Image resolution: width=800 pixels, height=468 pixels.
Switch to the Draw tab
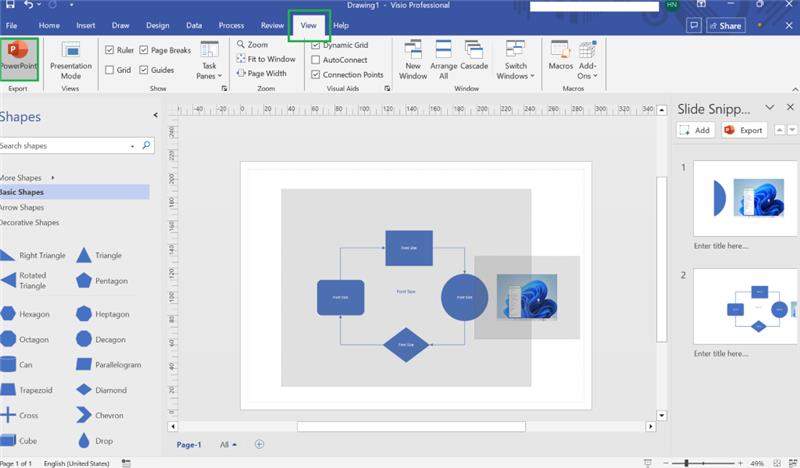120,26
